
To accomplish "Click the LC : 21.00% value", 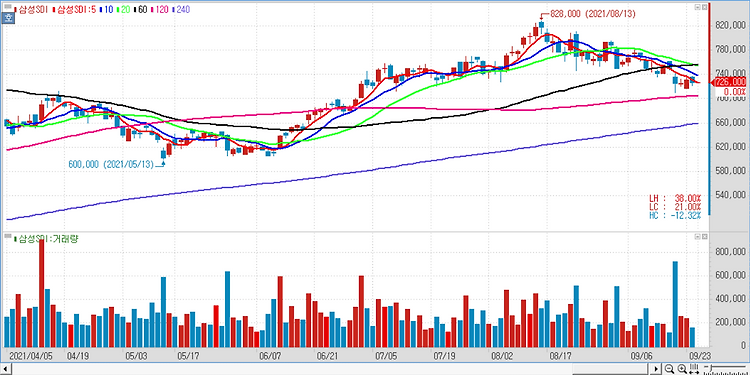I will (x=674, y=207).
